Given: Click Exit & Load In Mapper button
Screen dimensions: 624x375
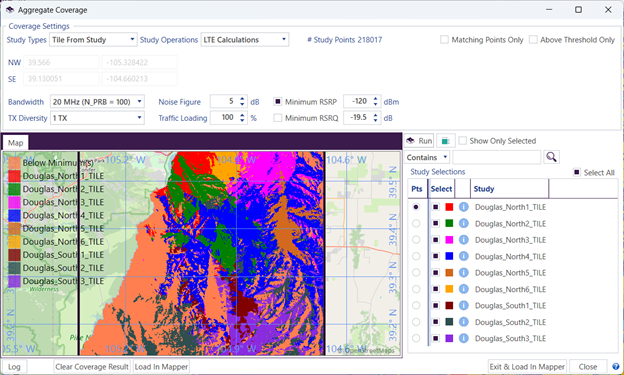Looking at the screenshot, I should coord(527,367).
